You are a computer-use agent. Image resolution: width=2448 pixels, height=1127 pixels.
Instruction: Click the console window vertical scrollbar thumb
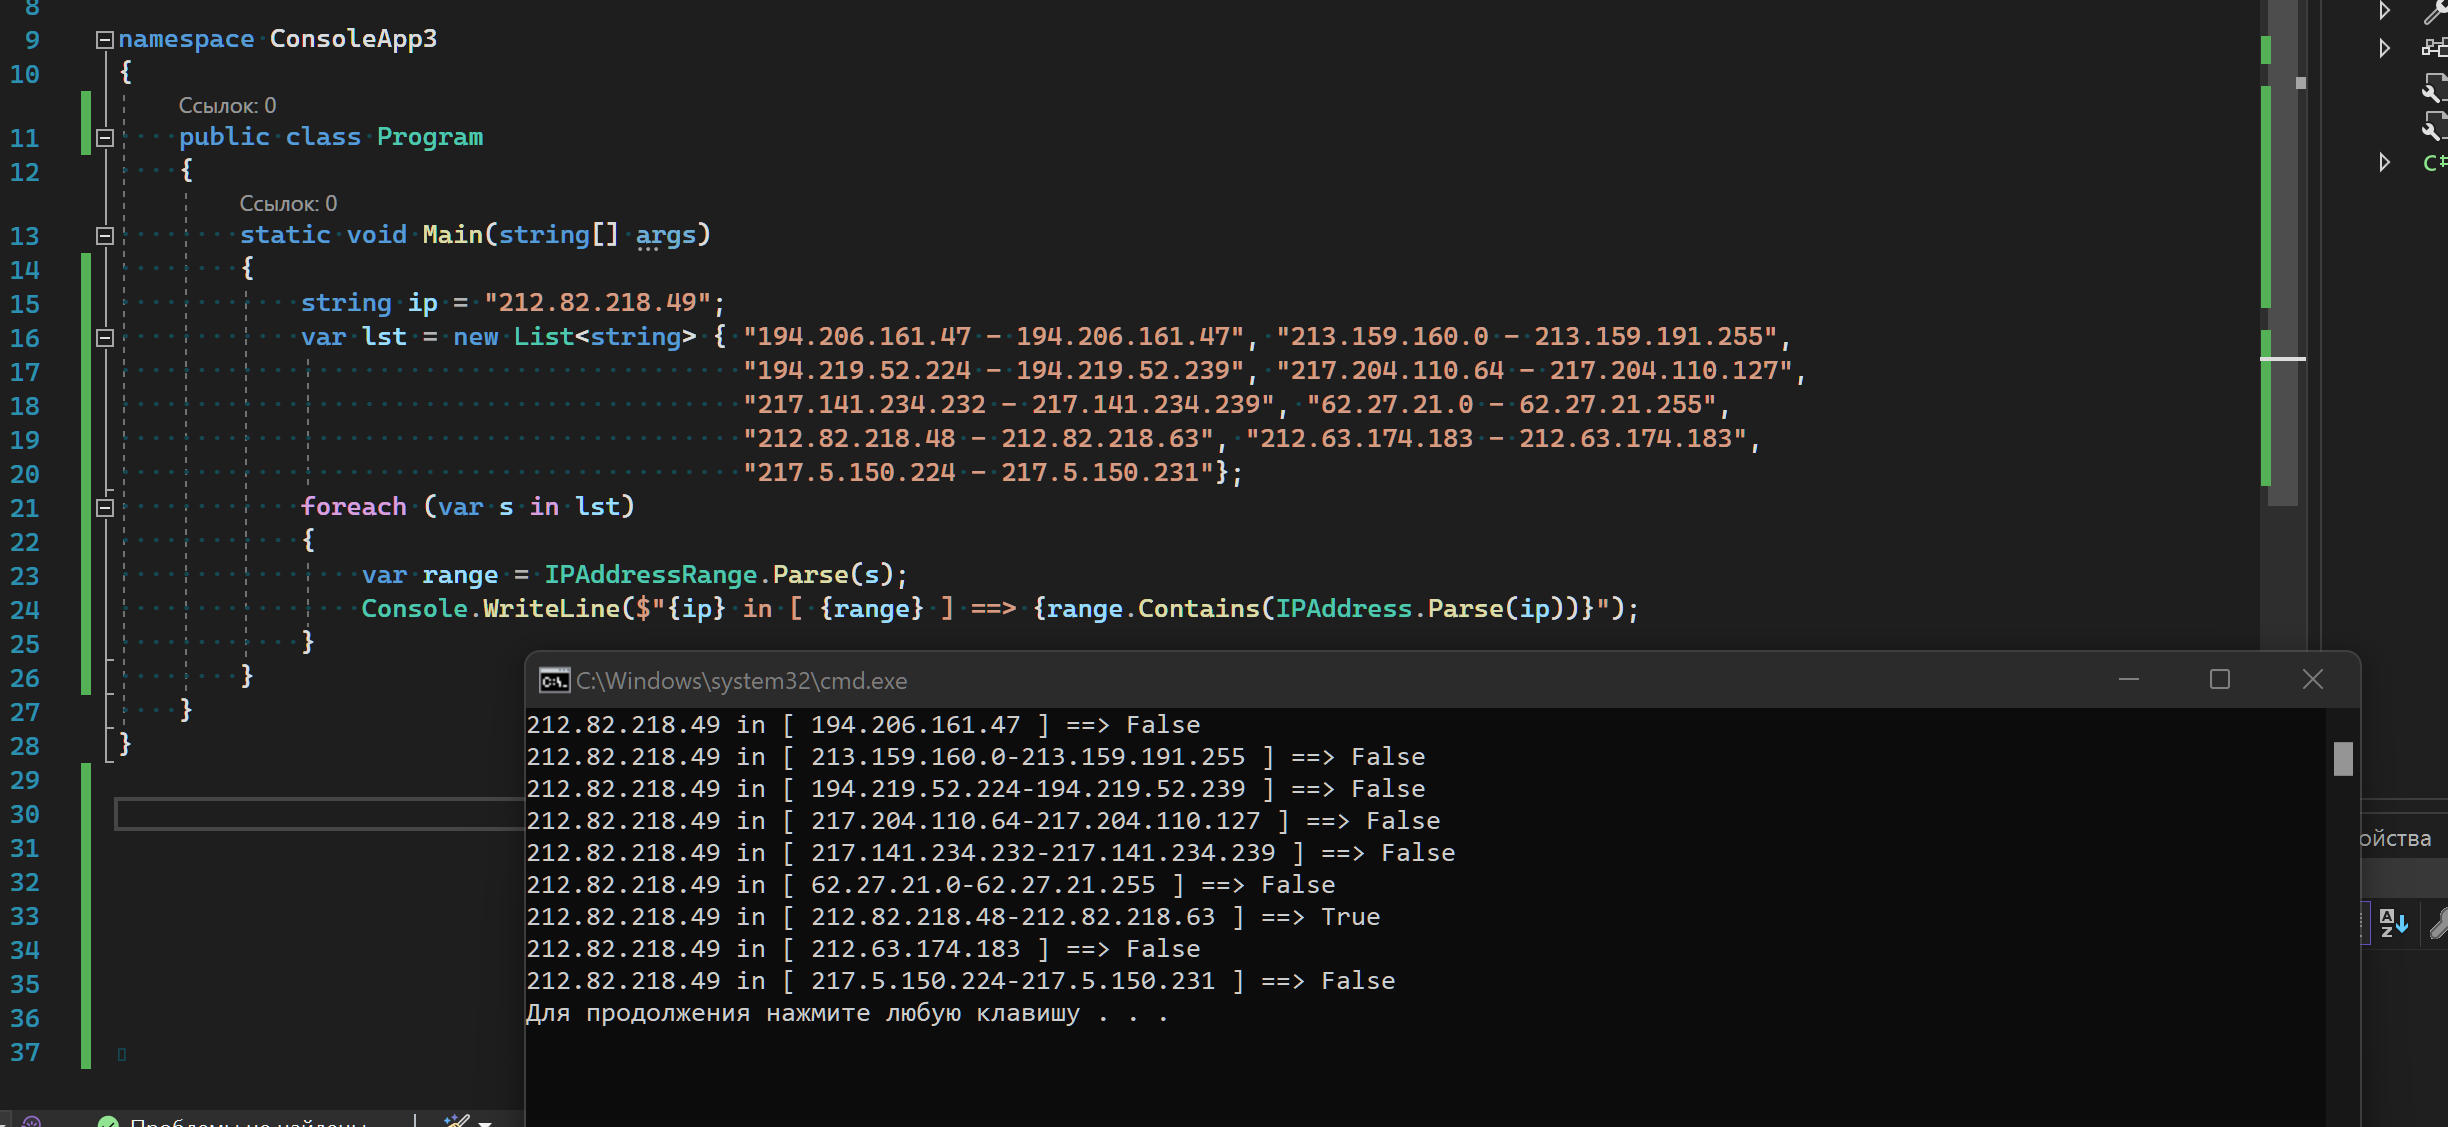pyautogui.click(x=2343, y=758)
